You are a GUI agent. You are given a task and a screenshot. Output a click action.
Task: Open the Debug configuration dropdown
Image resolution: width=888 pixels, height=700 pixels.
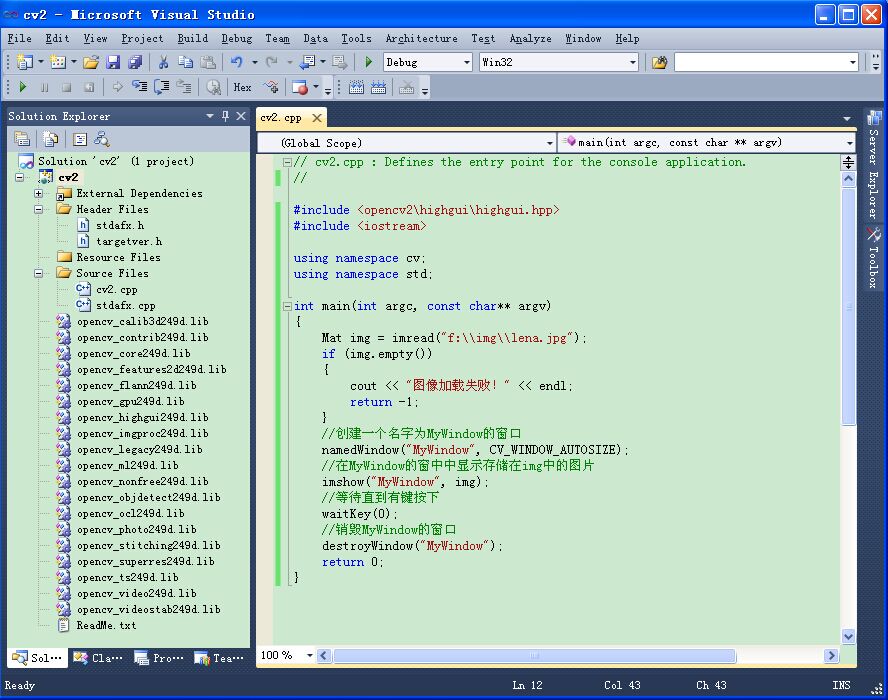[x=467, y=62]
